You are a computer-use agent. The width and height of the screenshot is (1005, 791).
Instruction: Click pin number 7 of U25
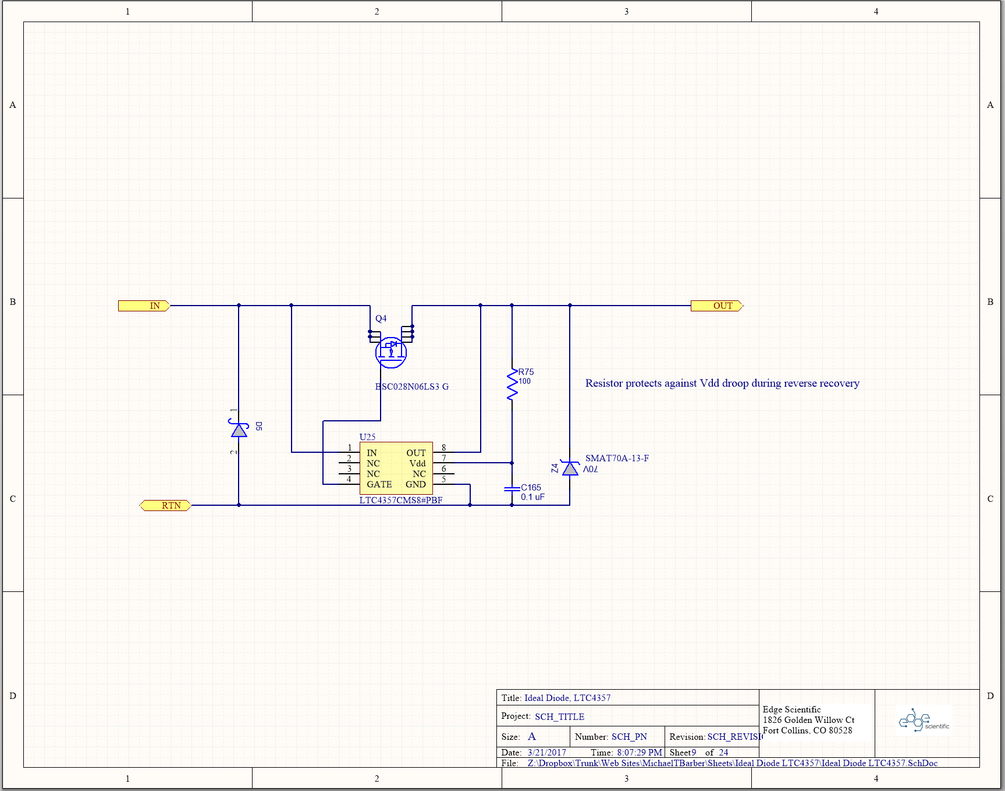pos(444,458)
